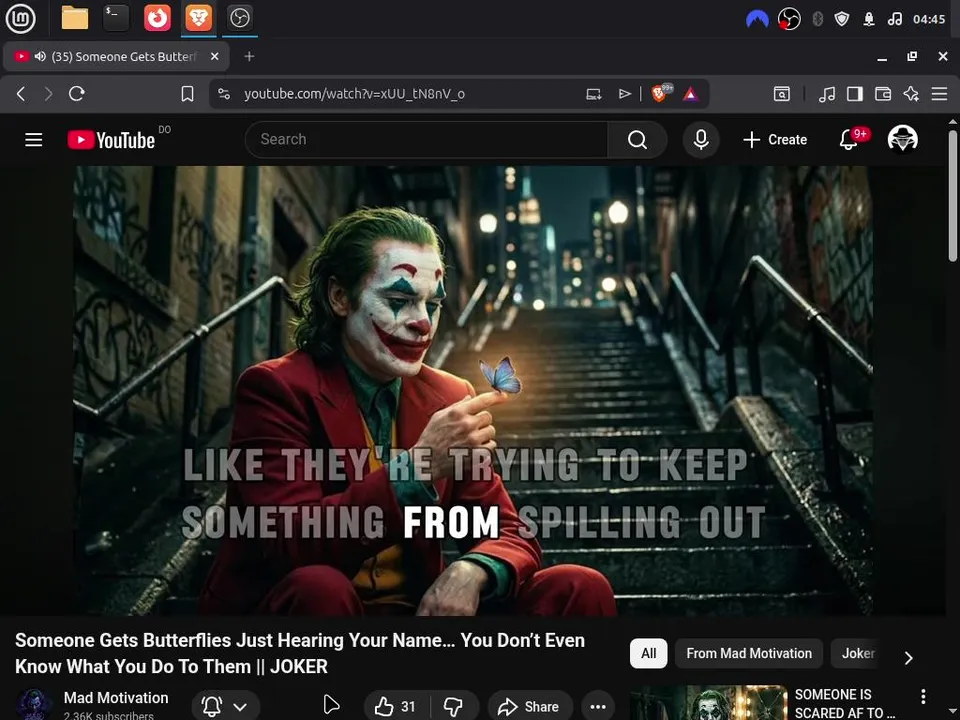Open the Mad Motivation channel avatar
The height and width of the screenshot is (720, 960).
point(33,705)
